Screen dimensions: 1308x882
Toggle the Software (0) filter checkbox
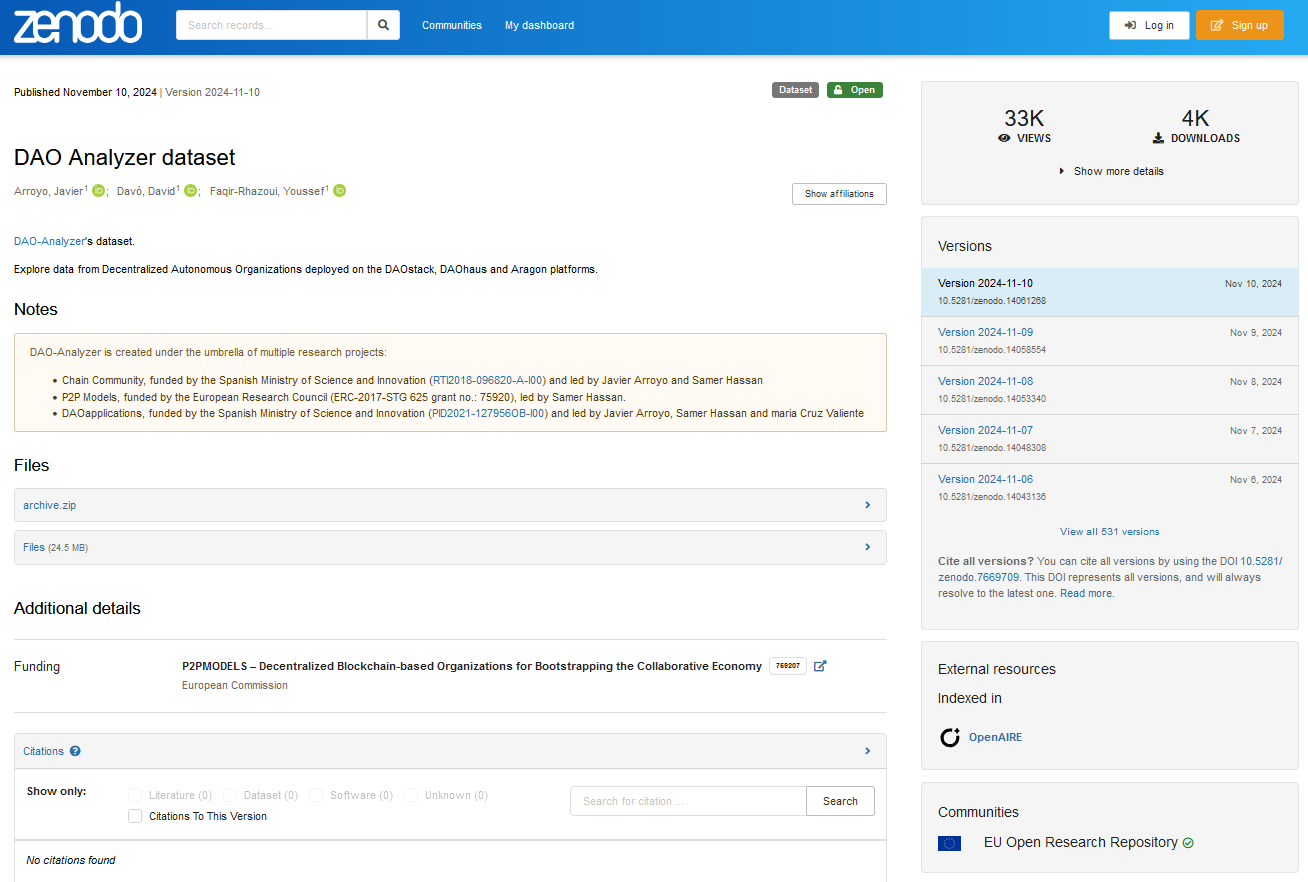pos(316,795)
